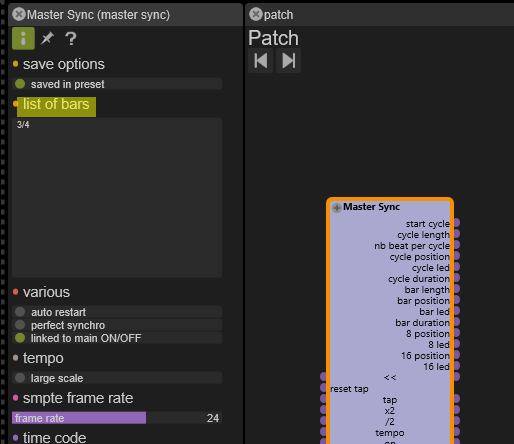Click the pin icon in Master Sync panel

click(x=47, y=38)
